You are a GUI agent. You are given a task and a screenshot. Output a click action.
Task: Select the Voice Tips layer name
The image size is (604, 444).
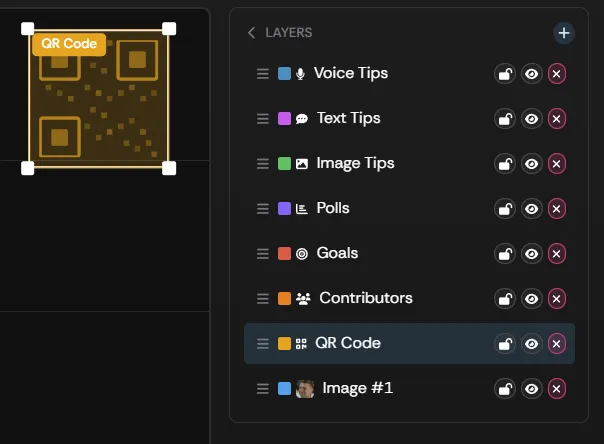[x=351, y=74]
